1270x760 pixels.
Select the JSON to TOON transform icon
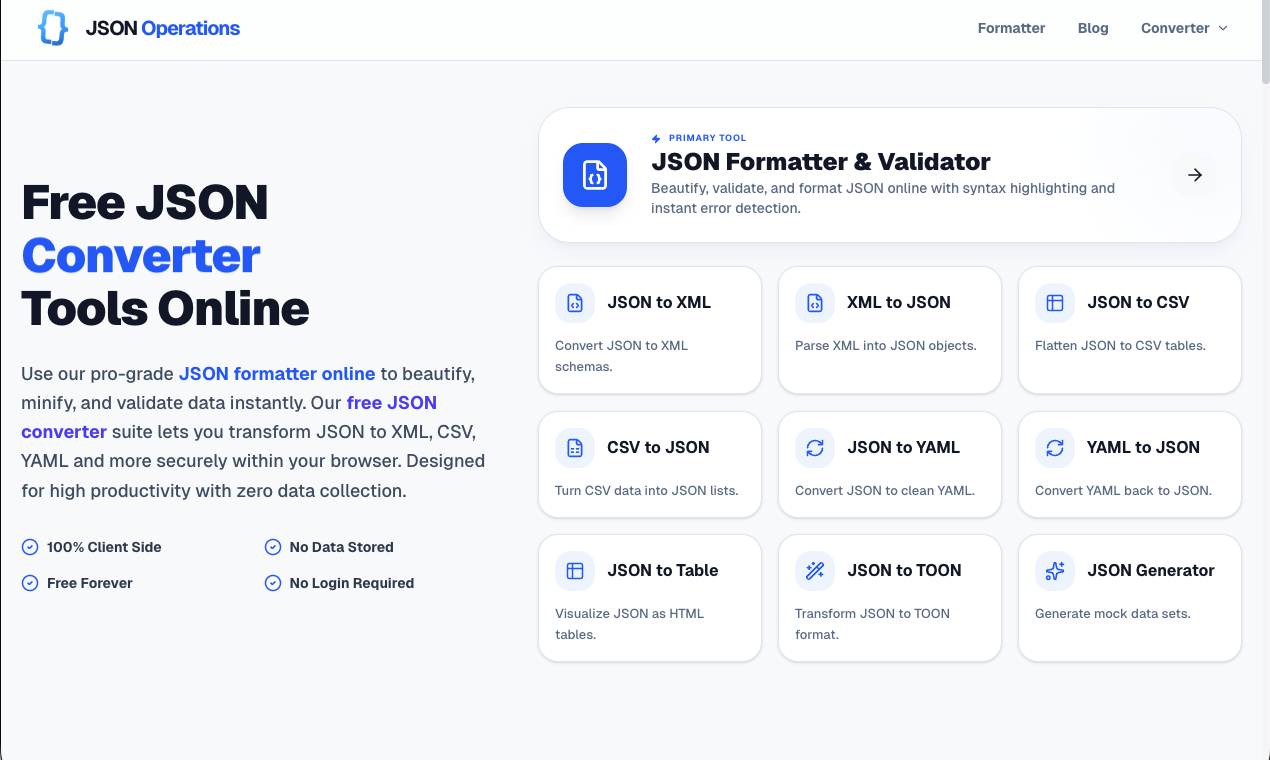point(814,570)
